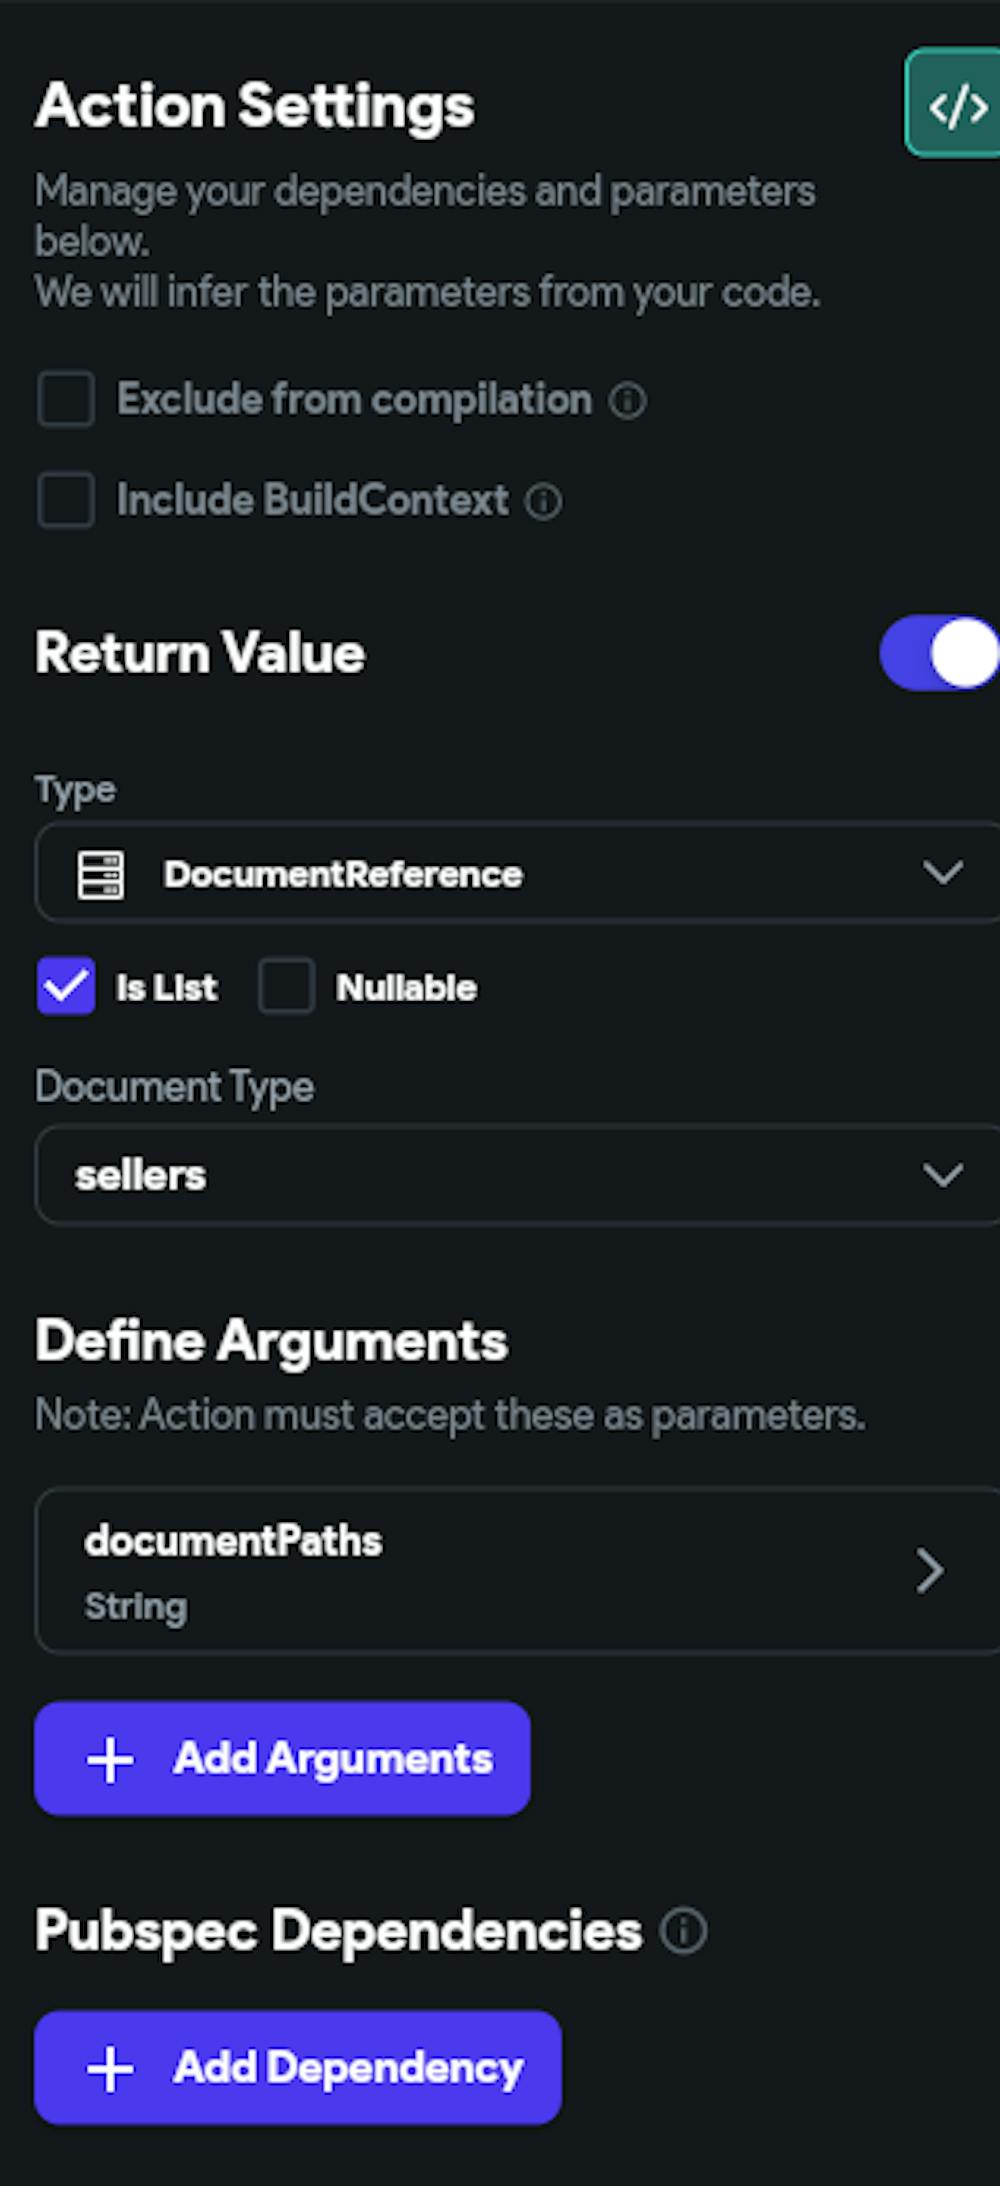1000x2186 pixels.
Task: Click chevron arrow of Type dropdown
Action: [943, 873]
